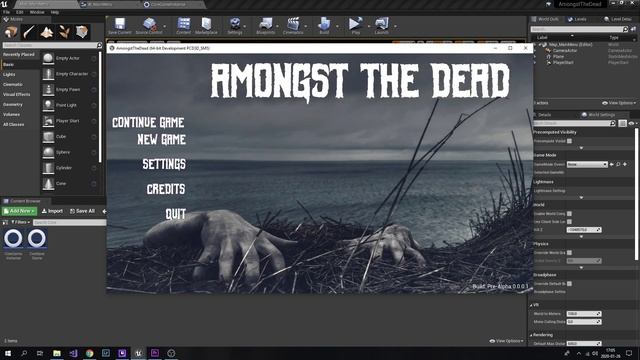
Task: Click the Player Start icon
Action: pyautogui.click(x=48, y=121)
